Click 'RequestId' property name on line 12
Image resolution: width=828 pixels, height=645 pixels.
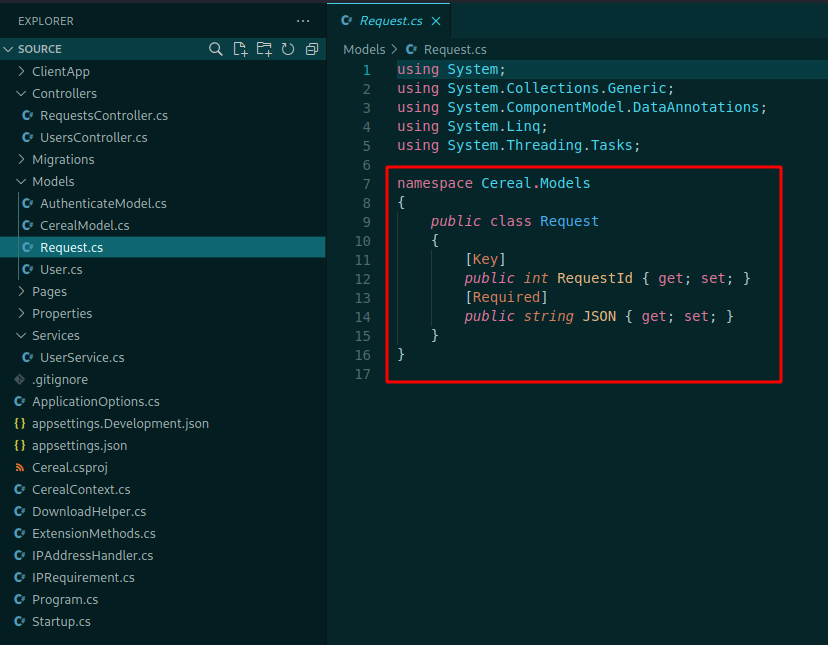(x=595, y=278)
